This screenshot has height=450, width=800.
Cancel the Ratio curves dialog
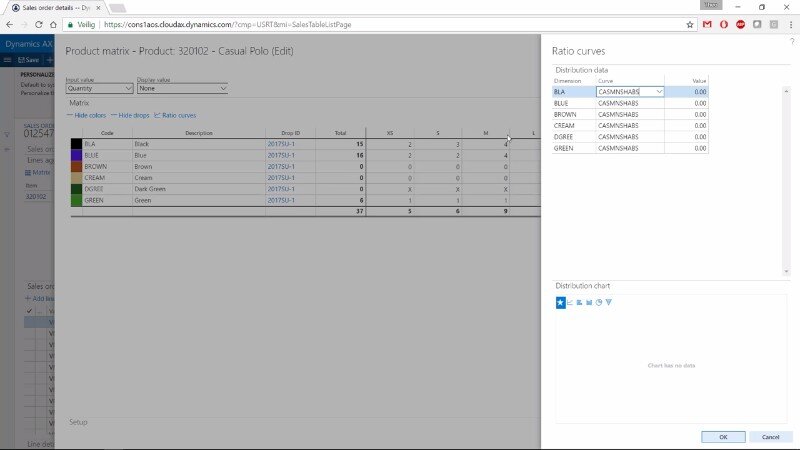(x=770, y=437)
